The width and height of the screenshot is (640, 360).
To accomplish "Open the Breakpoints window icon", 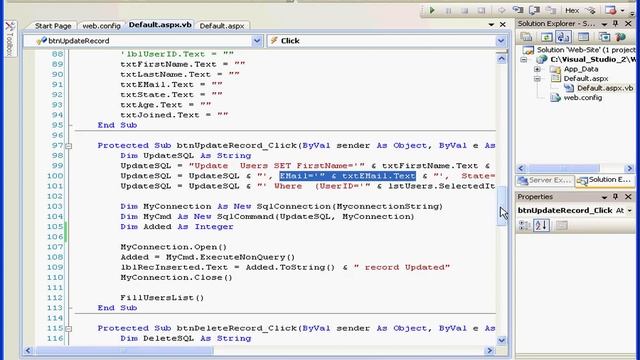I will (x=611, y=10).
